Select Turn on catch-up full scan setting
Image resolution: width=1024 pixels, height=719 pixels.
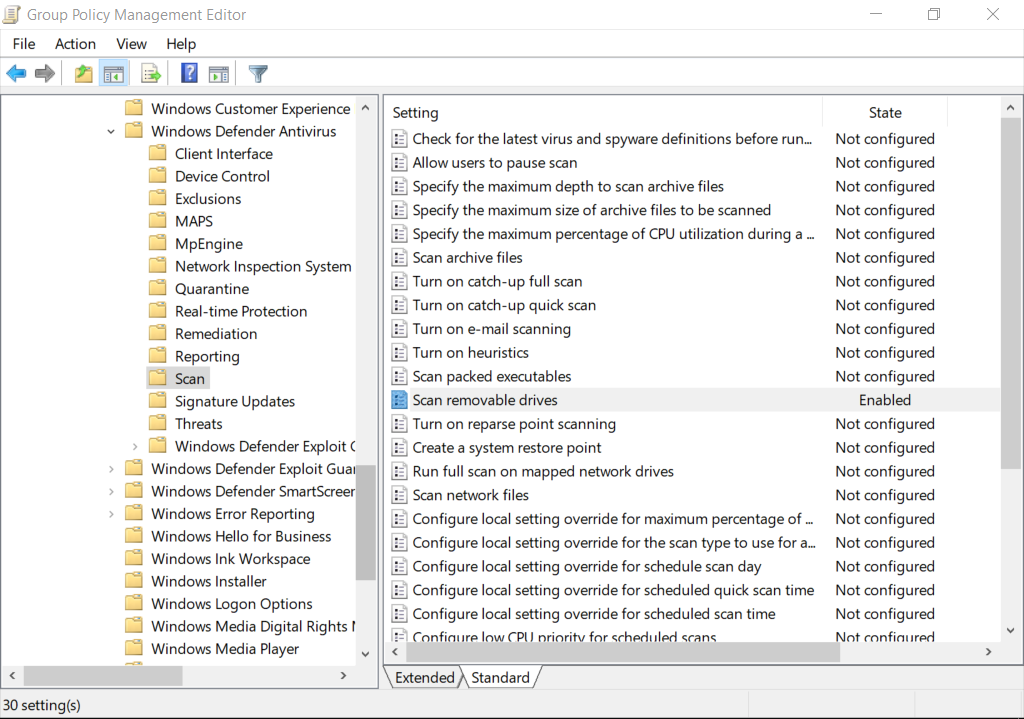(x=497, y=281)
